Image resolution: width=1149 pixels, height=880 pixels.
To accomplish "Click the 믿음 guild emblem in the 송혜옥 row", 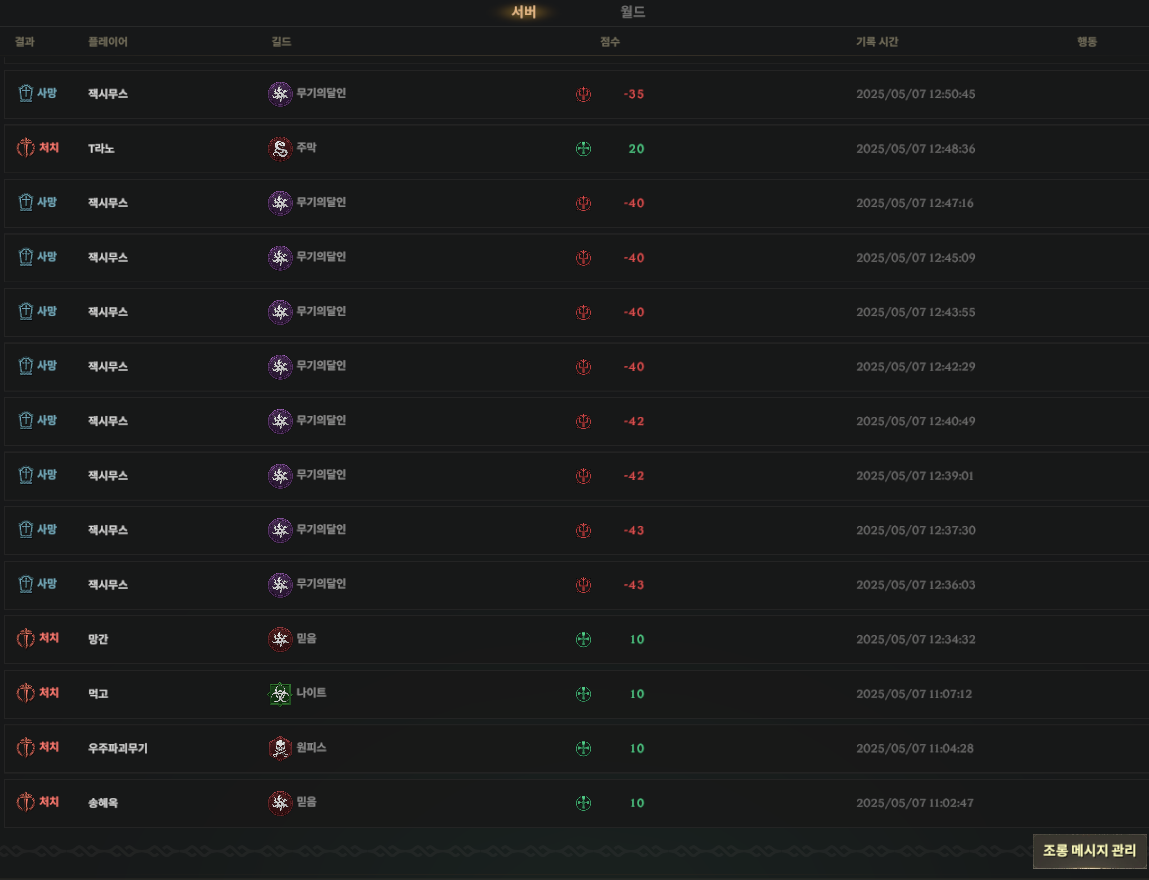I will click(x=280, y=802).
